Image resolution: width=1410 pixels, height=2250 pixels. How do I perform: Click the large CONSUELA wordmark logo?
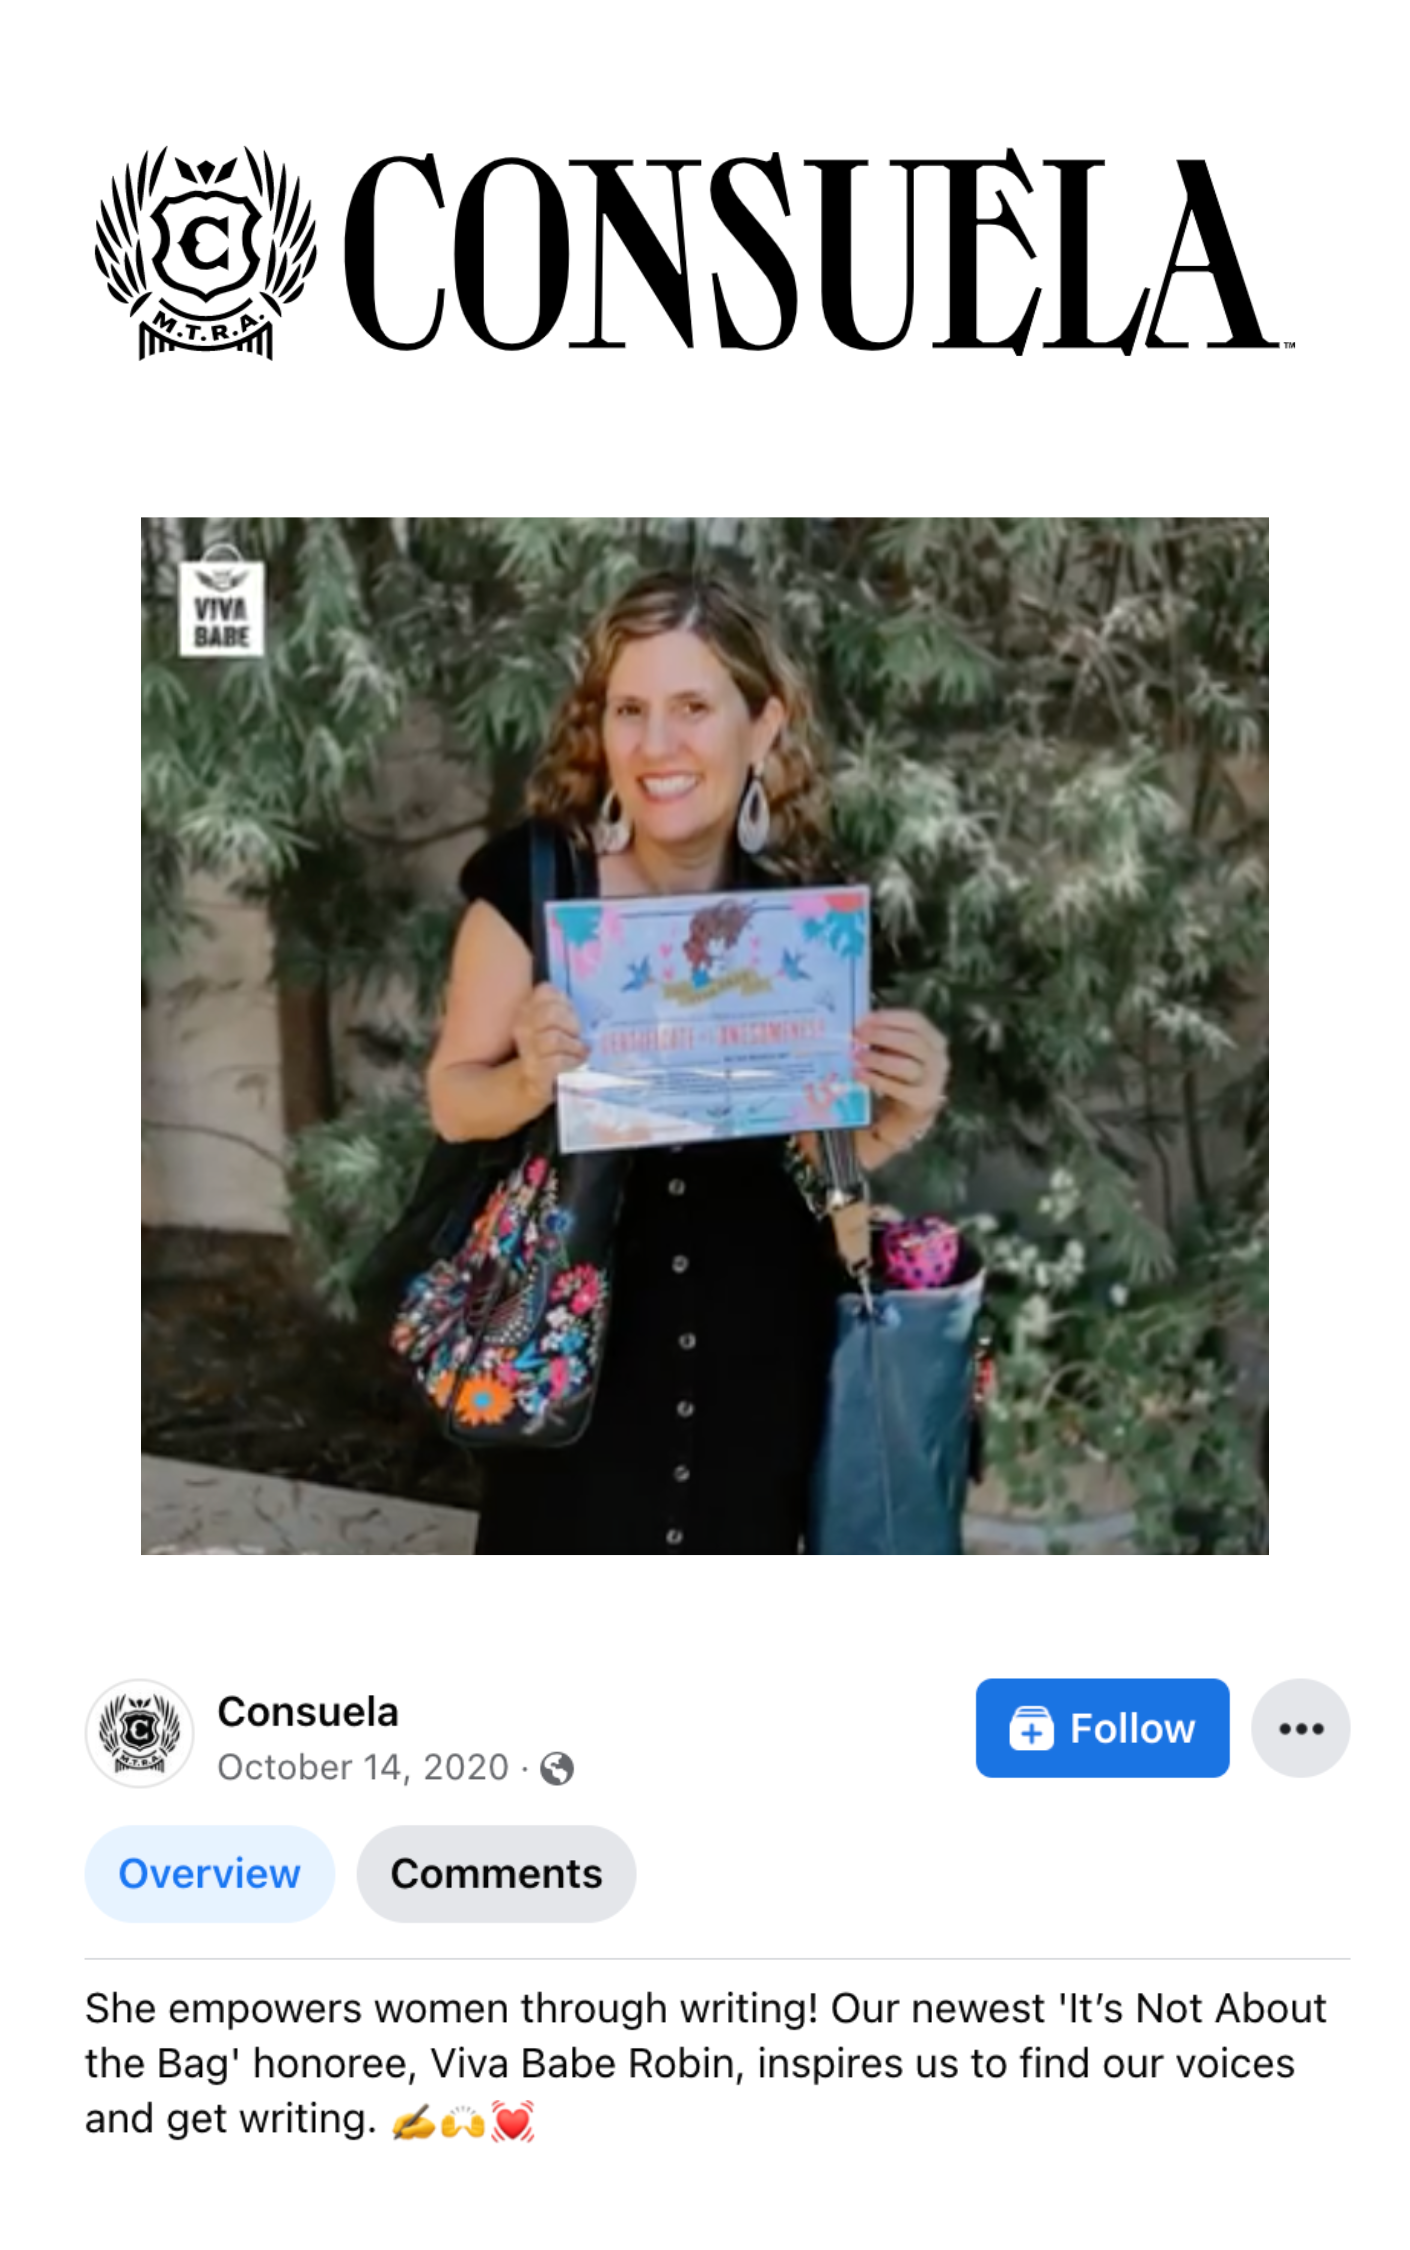click(x=818, y=252)
